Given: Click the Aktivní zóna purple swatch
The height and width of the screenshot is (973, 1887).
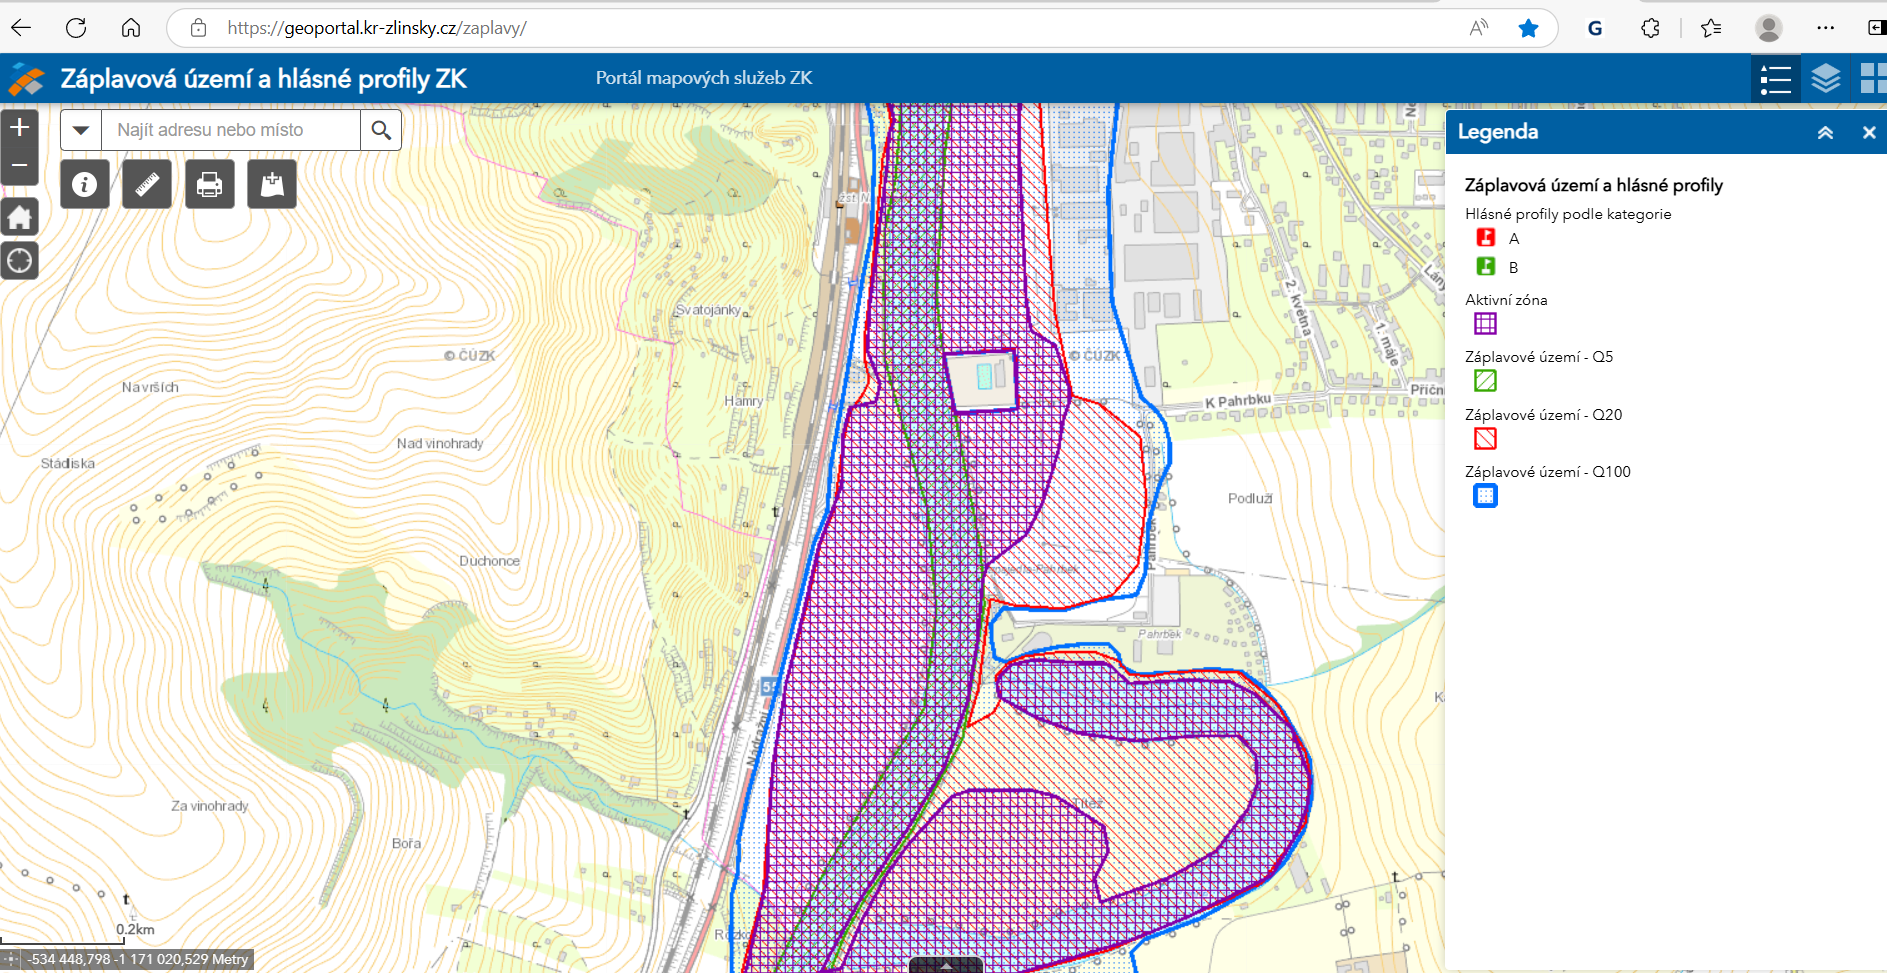Looking at the screenshot, I should click(1485, 324).
